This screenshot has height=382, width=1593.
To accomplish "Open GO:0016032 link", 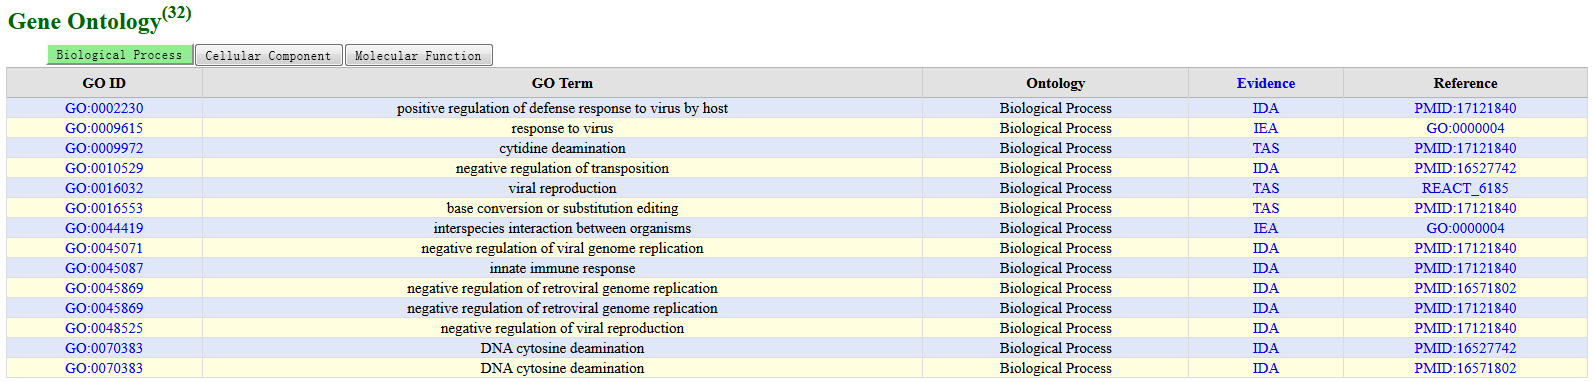I will (x=104, y=188).
